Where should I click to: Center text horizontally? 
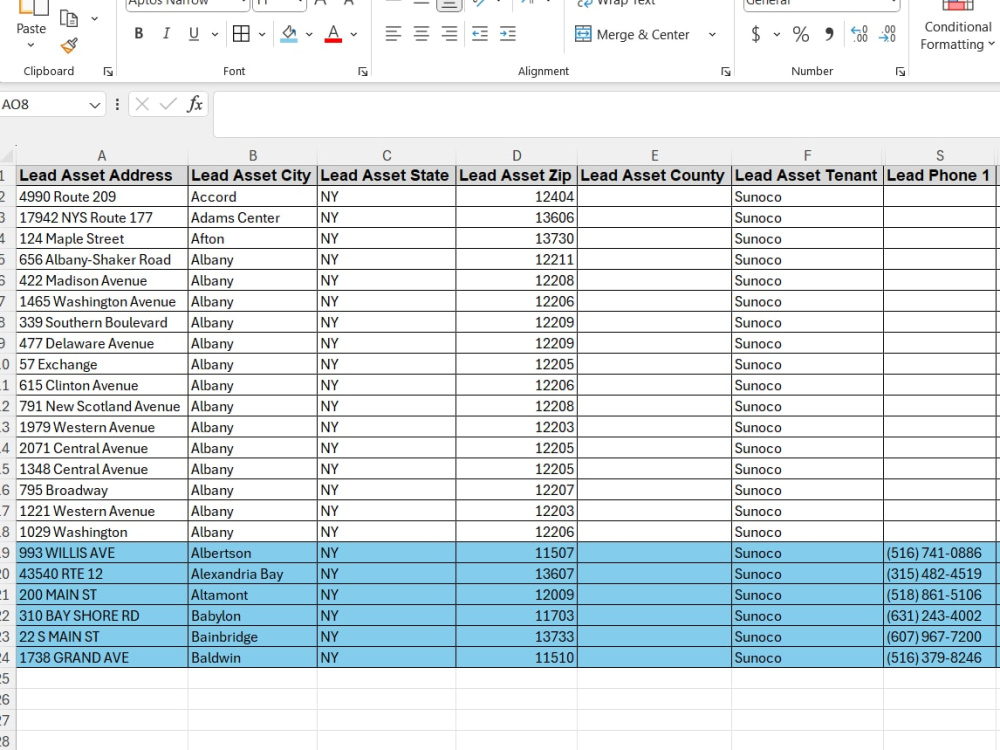pyautogui.click(x=422, y=34)
